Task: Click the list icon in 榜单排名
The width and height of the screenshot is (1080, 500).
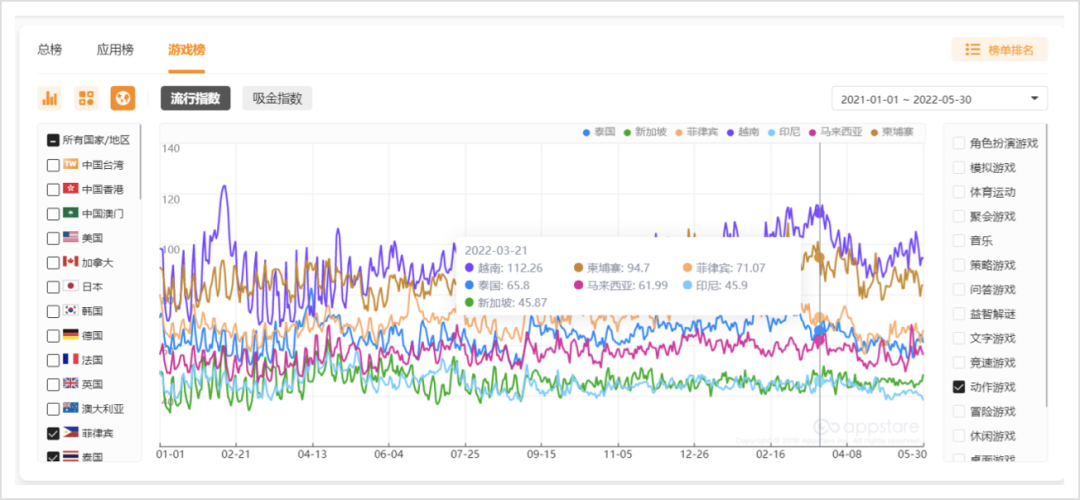Action: point(972,49)
